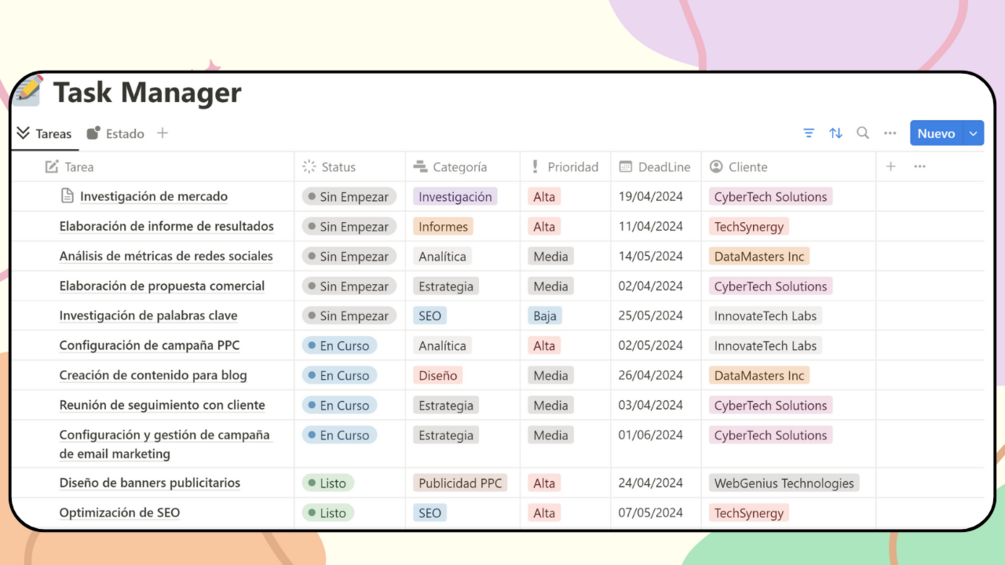The width and height of the screenshot is (1005, 565).
Task: Open task Configuración y gestión de campaña de email marketing
Action: point(165,444)
